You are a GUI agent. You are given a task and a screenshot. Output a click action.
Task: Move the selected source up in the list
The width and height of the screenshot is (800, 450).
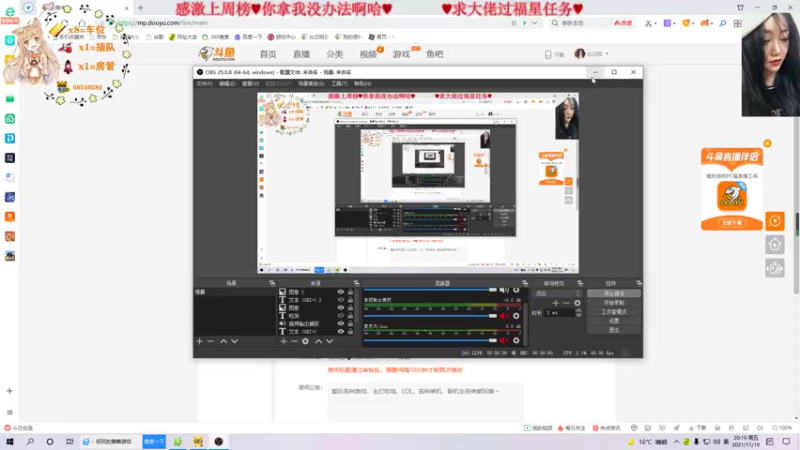pos(318,341)
